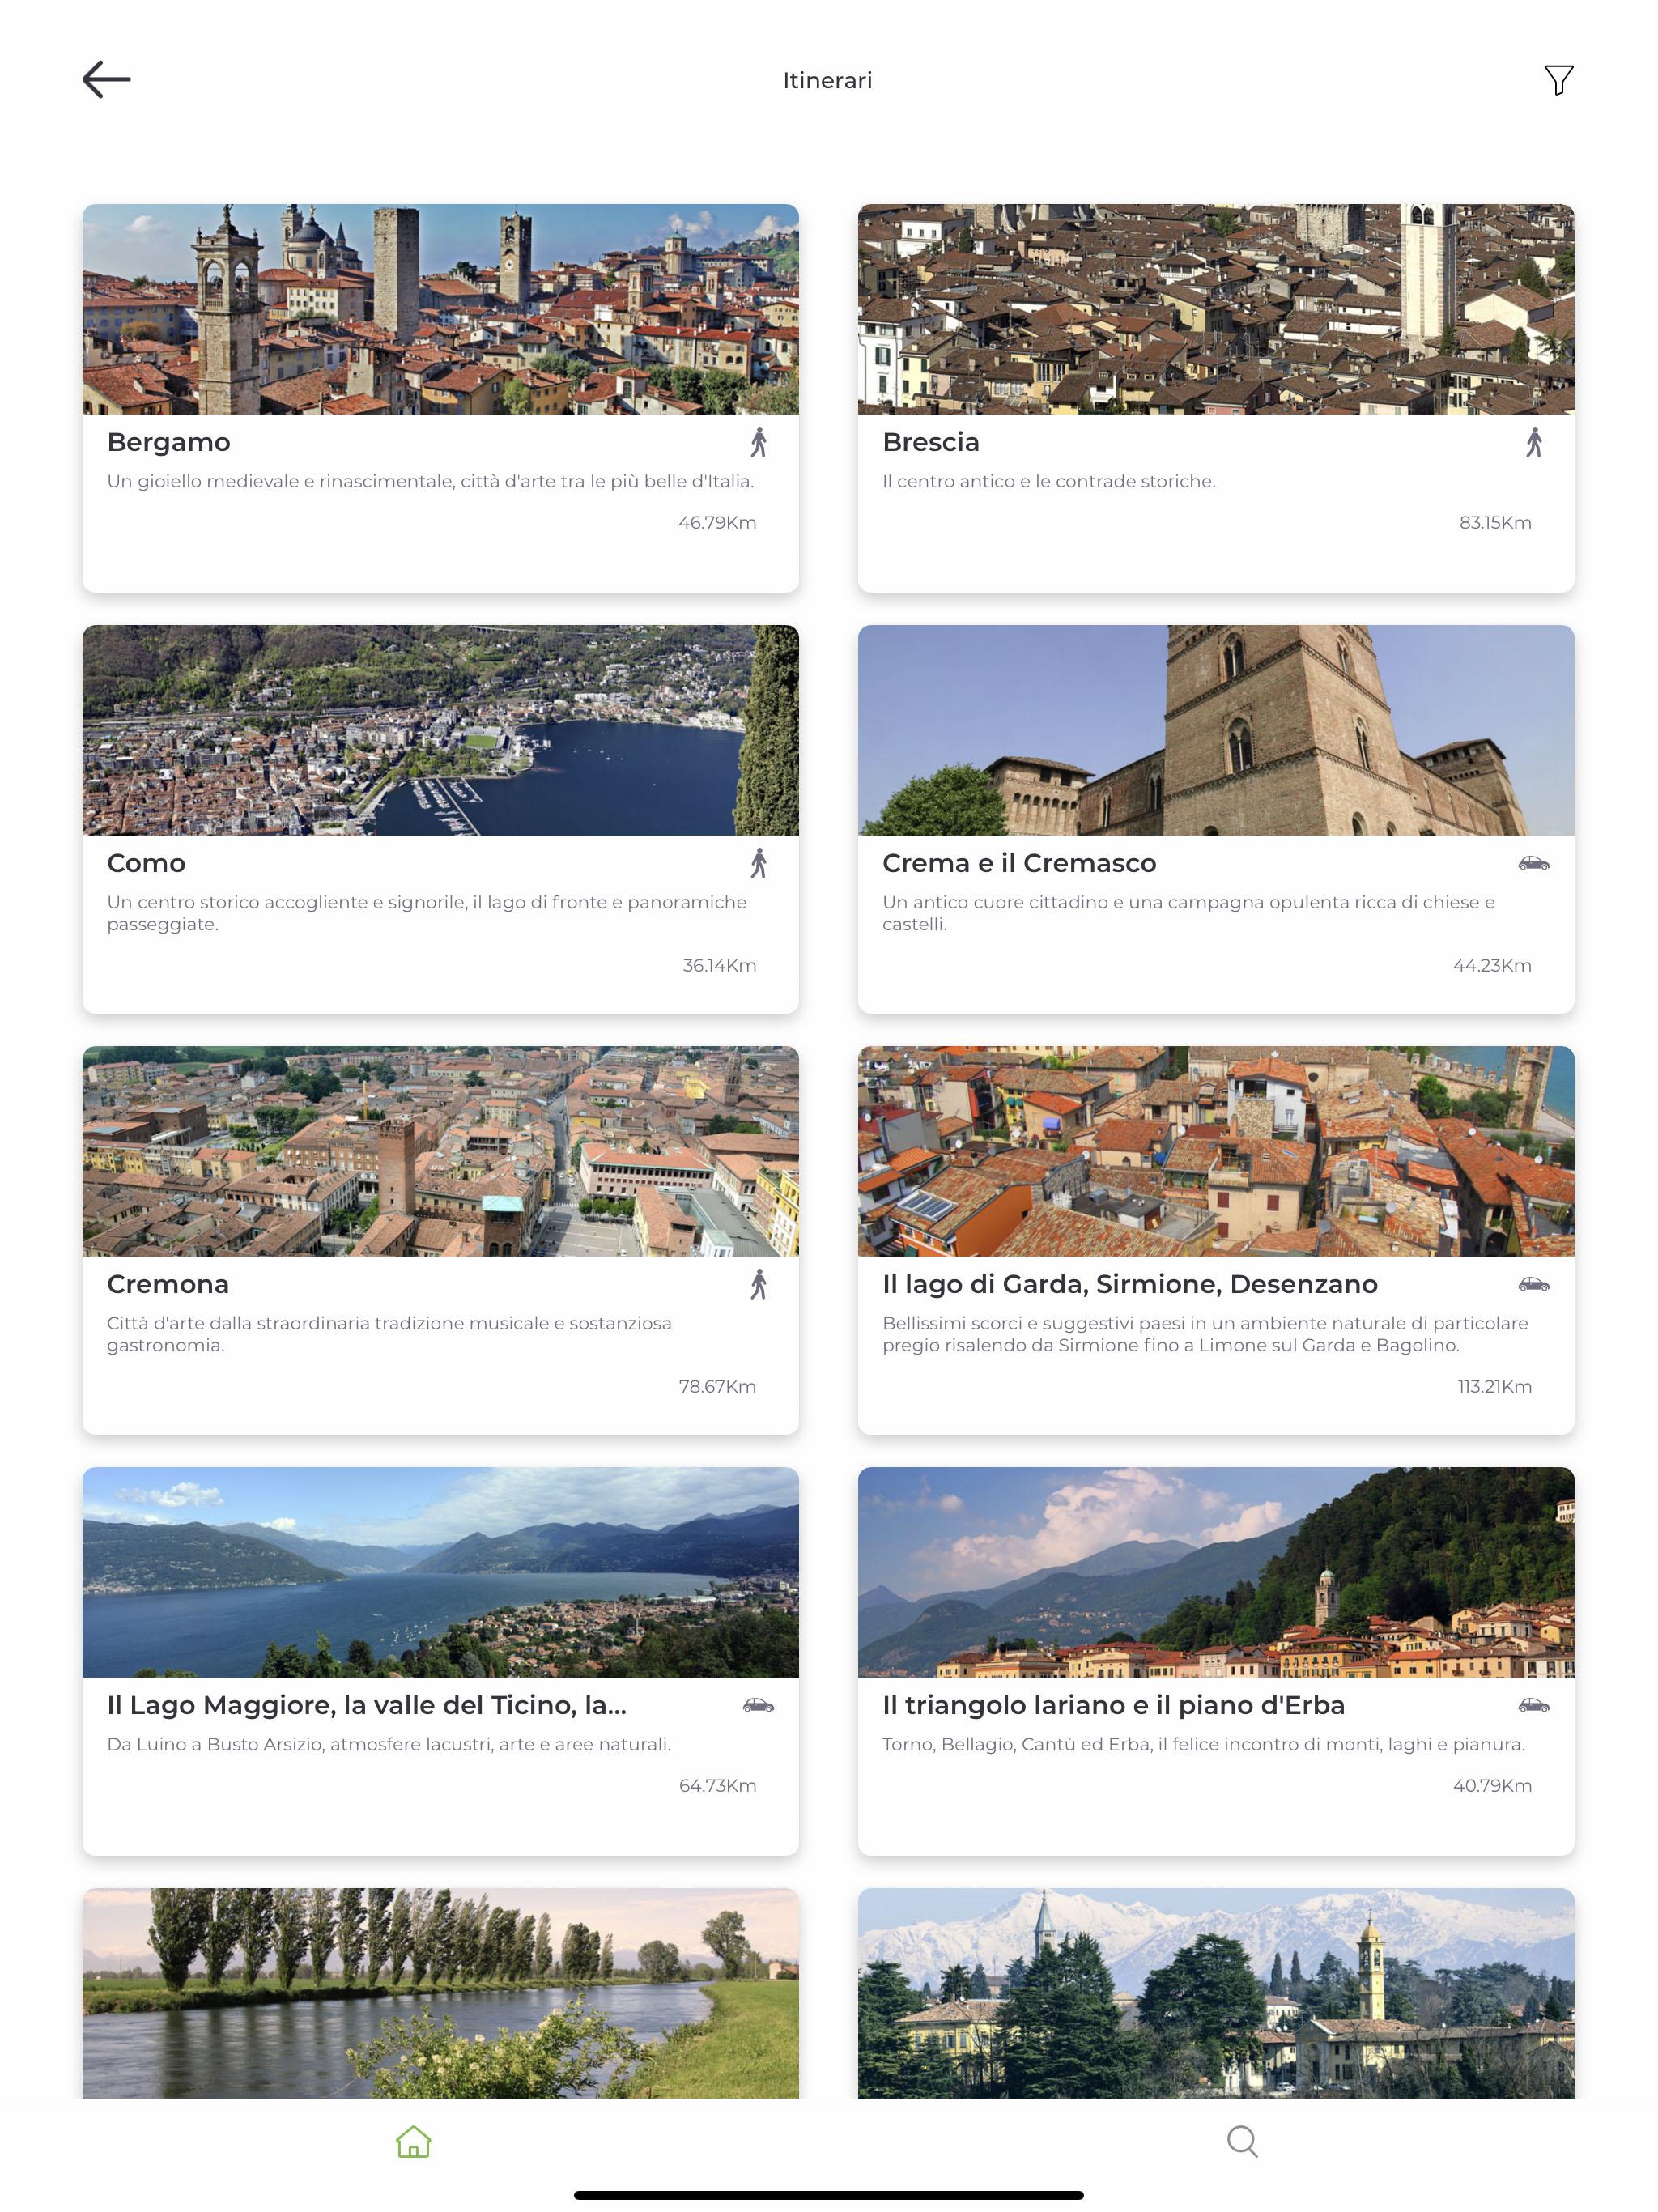The image size is (1658, 2212).
Task: Click the car icon on Crema e il Cremasco
Action: point(1533,863)
